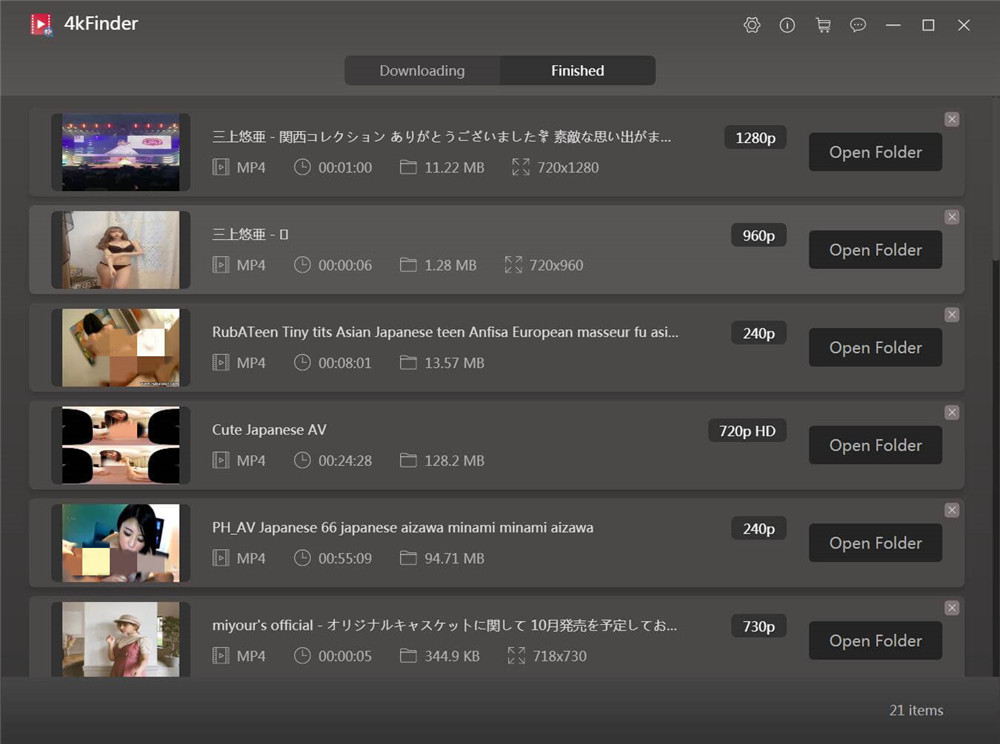Image resolution: width=1000 pixels, height=744 pixels.
Task: Remove the 1.28 MB item with X
Action: coord(951,217)
